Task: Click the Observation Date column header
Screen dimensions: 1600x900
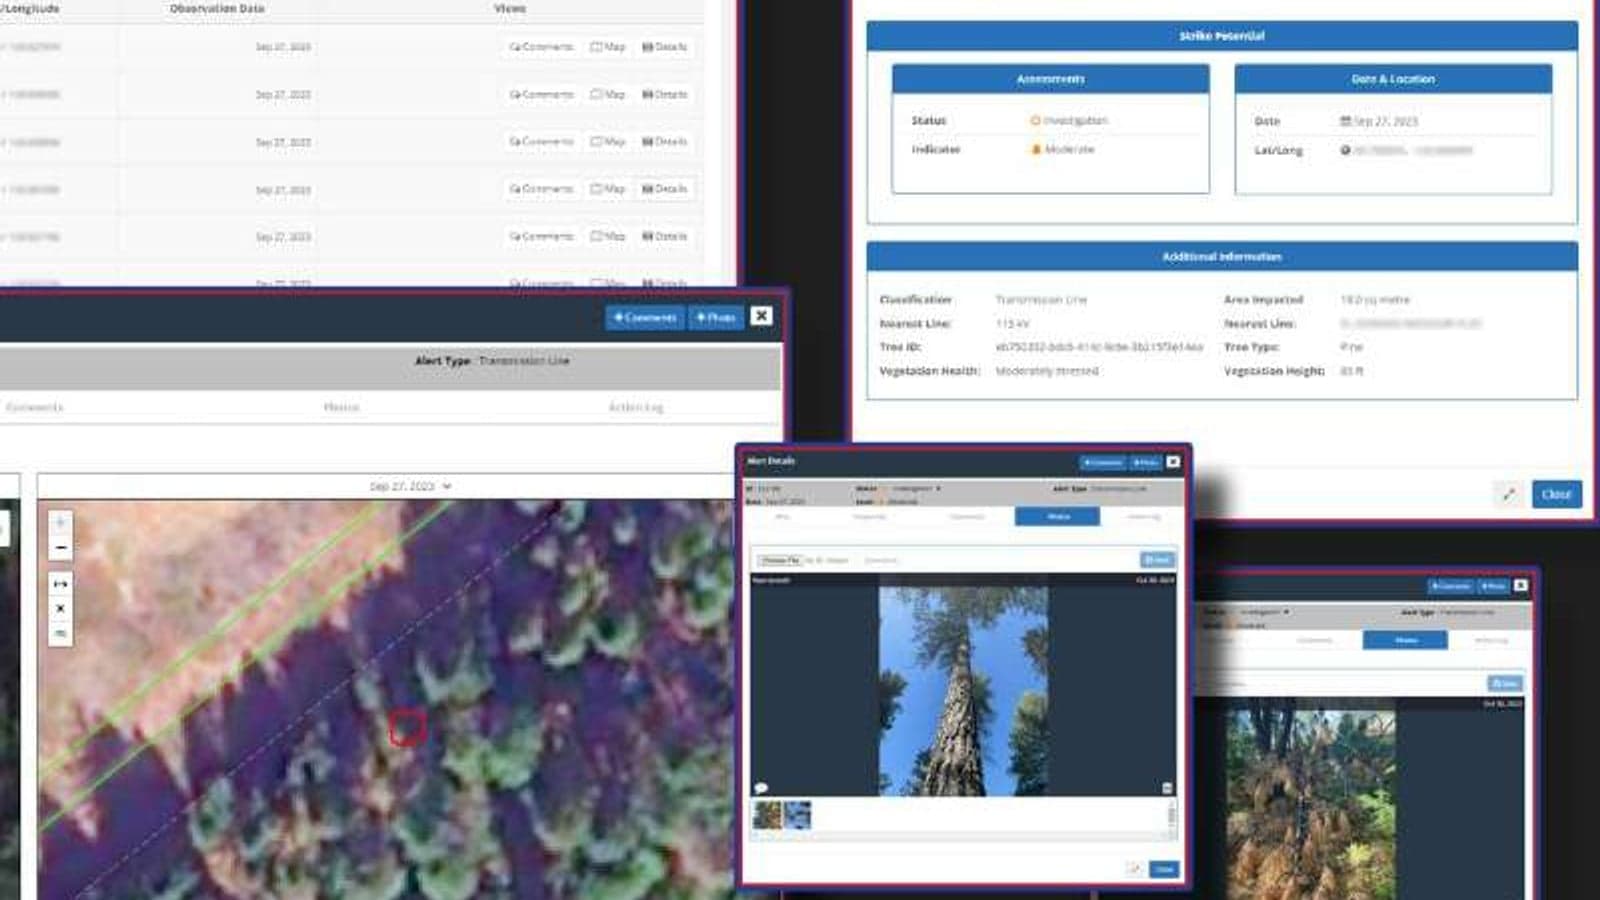Action: 217,8
